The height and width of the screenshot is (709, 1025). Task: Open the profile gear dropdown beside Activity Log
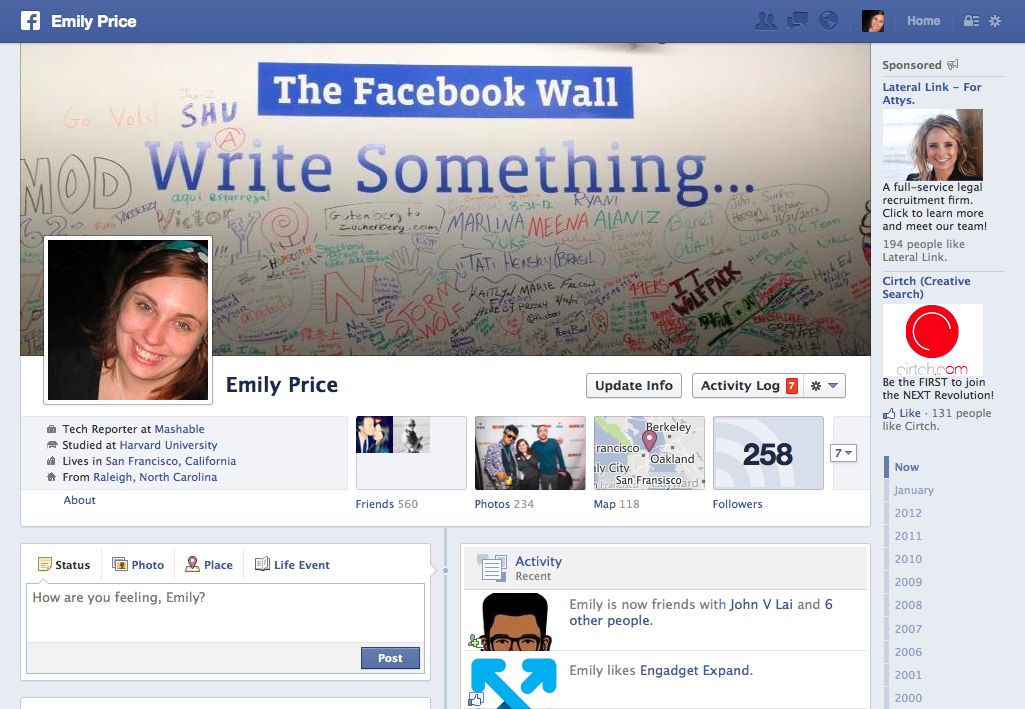(x=824, y=386)
